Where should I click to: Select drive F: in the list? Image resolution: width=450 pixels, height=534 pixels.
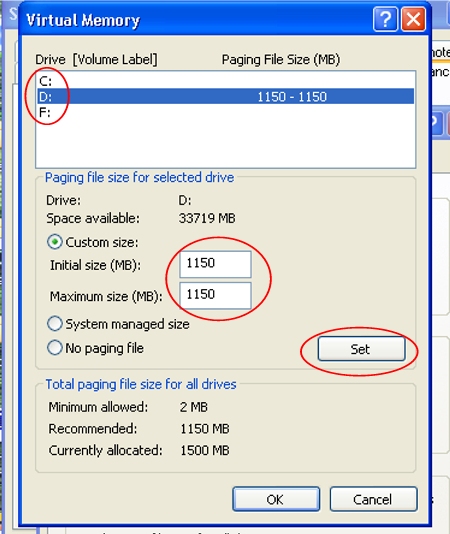(x=226, y=112)
